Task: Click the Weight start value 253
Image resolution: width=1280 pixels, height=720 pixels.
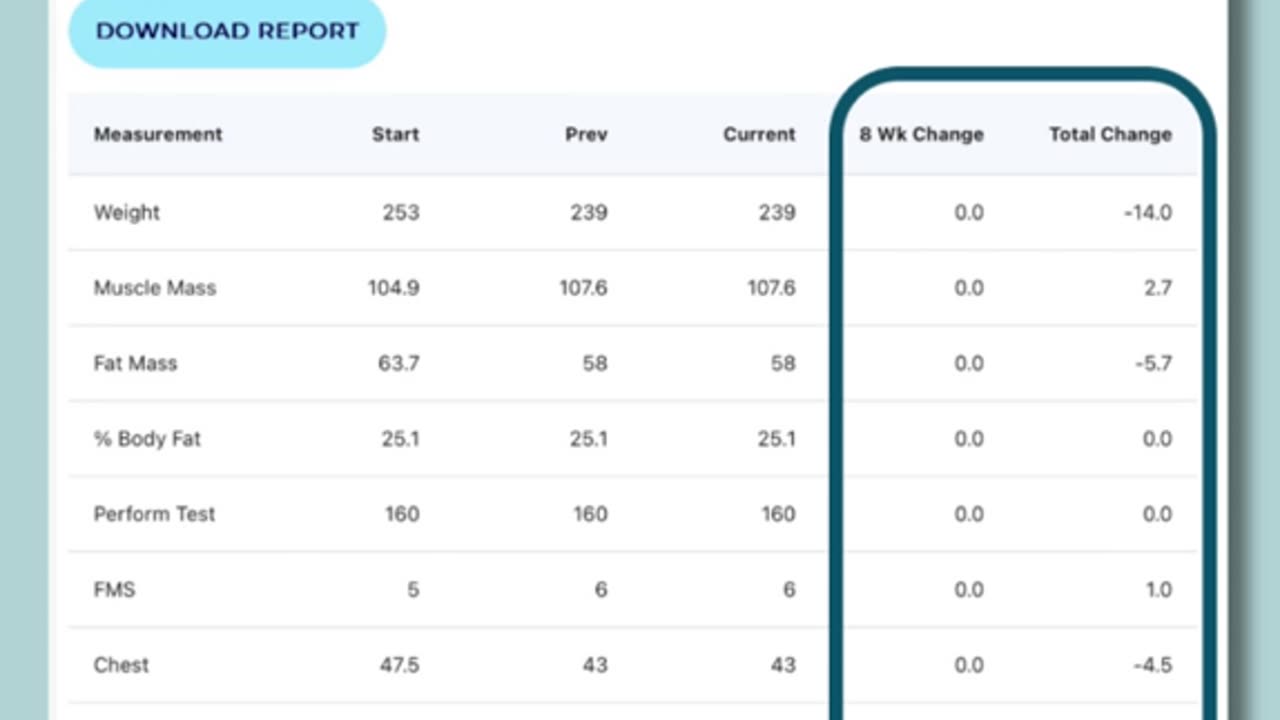Action: click(401, 212)
